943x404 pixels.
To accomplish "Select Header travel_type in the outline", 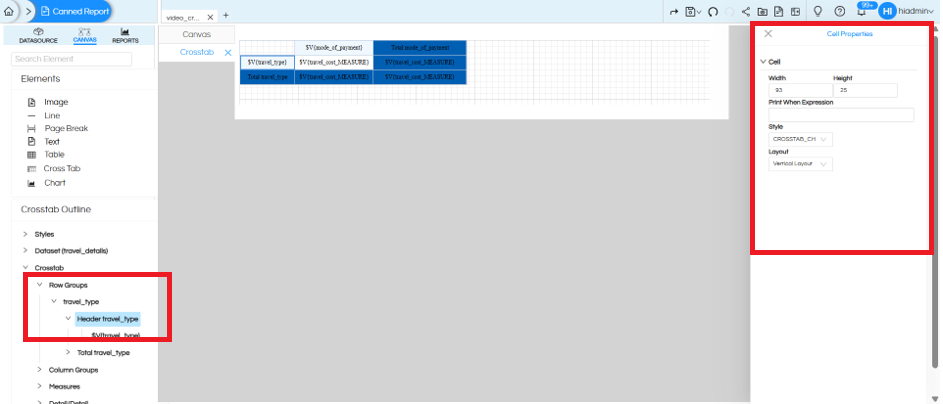I will 108,319.
